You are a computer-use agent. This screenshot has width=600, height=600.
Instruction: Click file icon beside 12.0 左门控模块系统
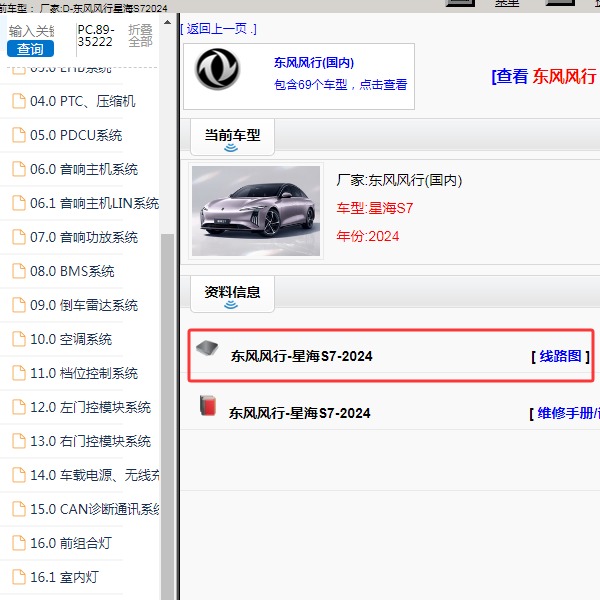19,407
